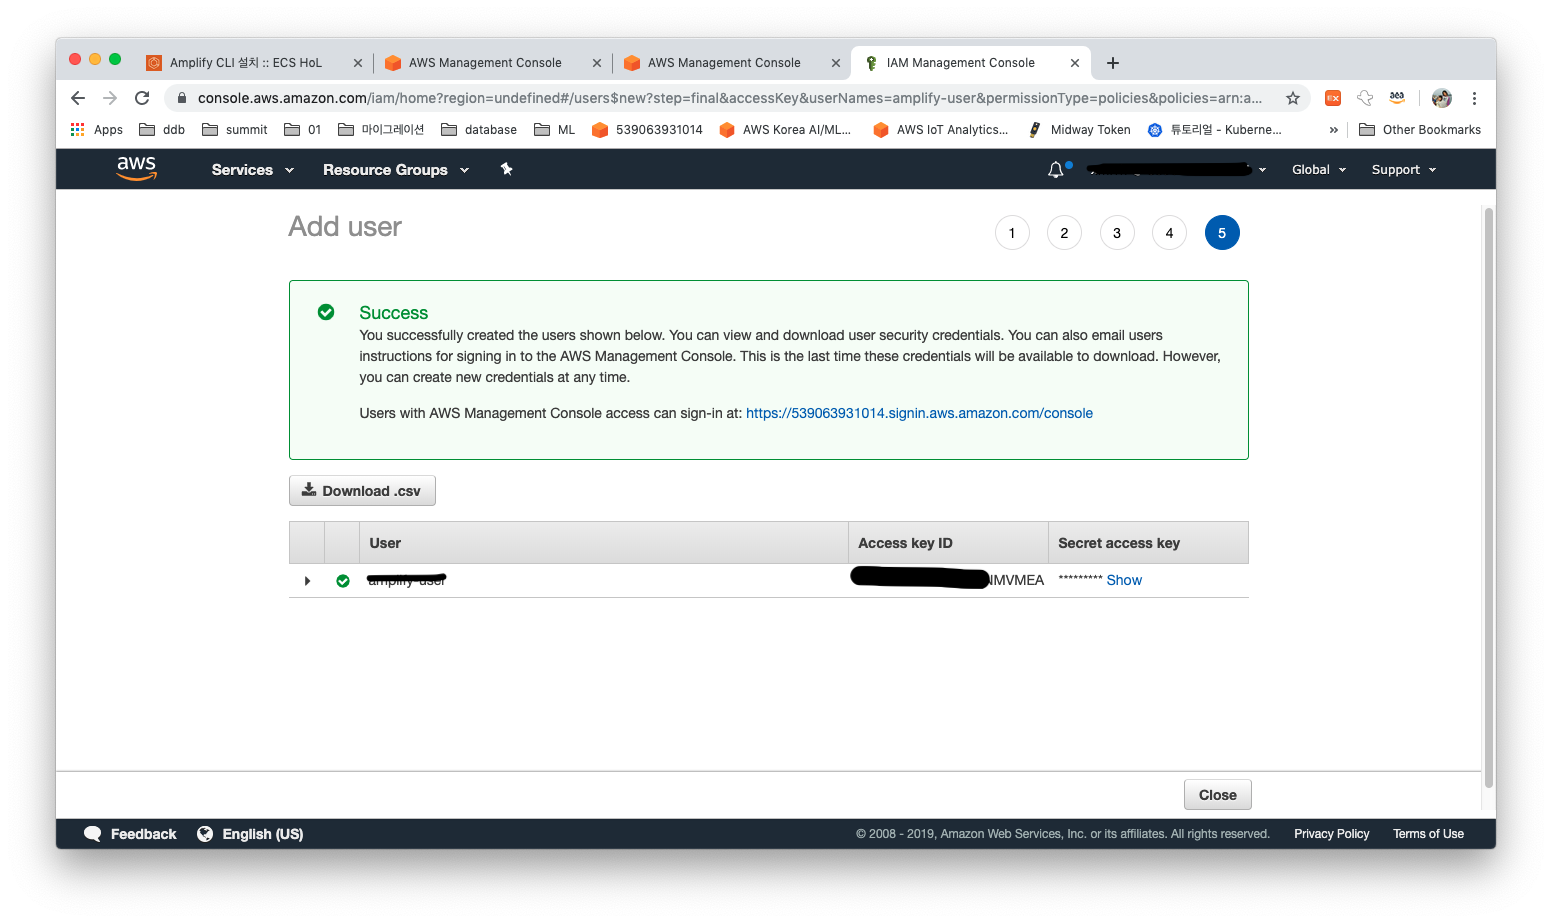Viewport: 1552px width, 923px height.
Task: Open the Midway Token bookmark
Action: pos(1079,130)
